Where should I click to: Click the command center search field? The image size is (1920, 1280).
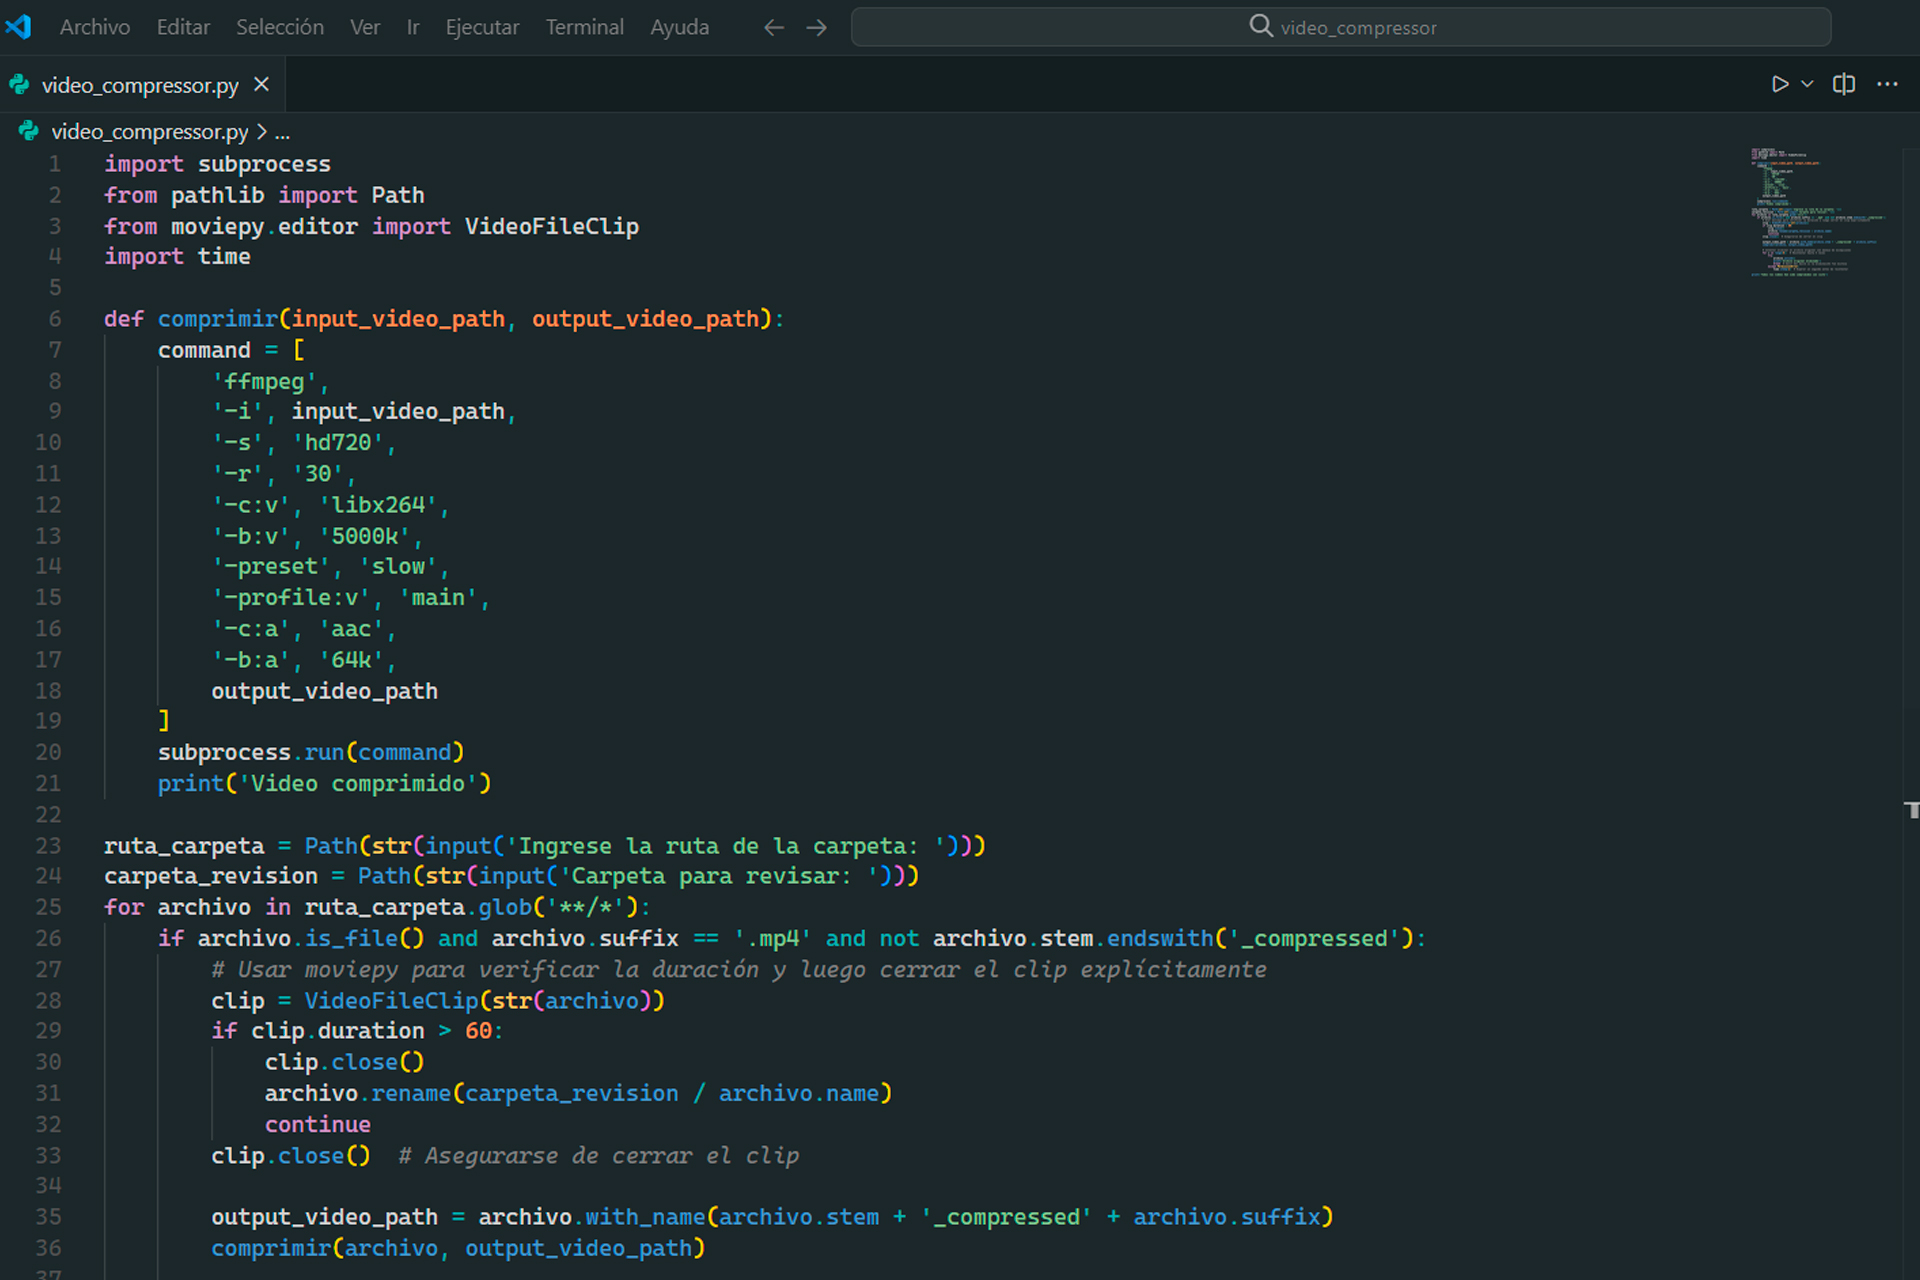click(1340, 27)
